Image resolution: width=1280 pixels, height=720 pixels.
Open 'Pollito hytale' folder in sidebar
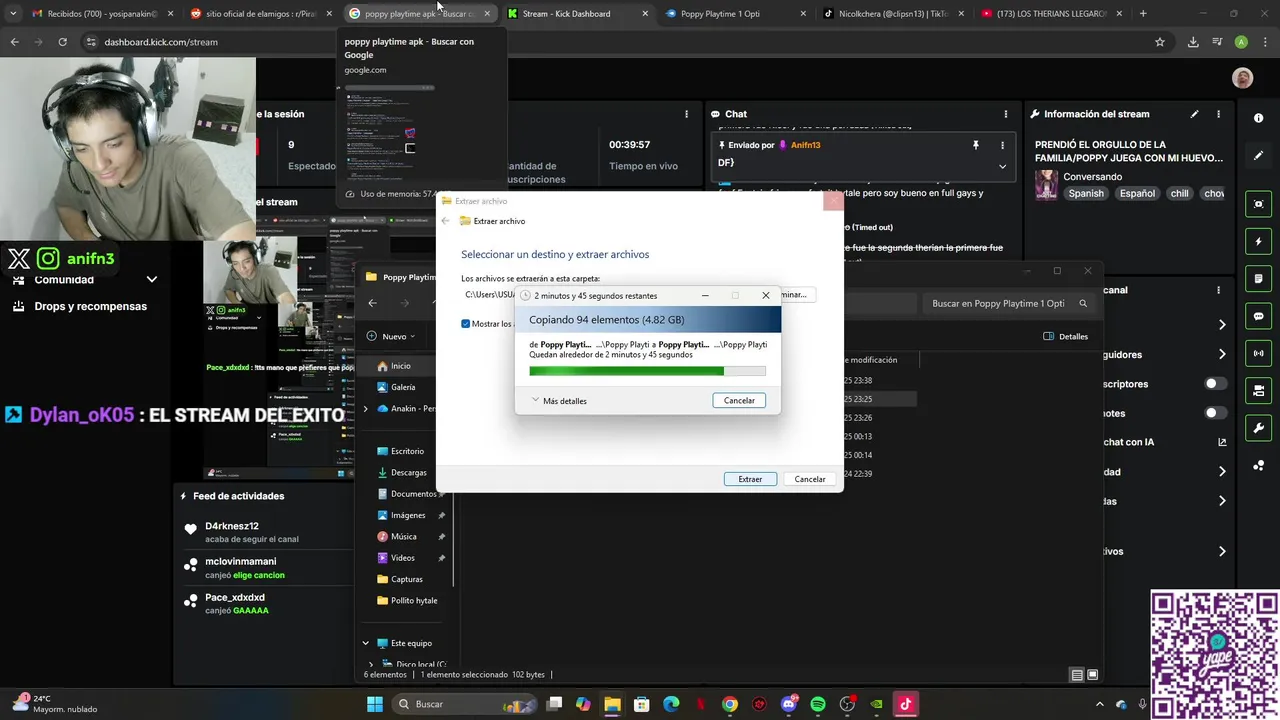(x=413, y=600)
